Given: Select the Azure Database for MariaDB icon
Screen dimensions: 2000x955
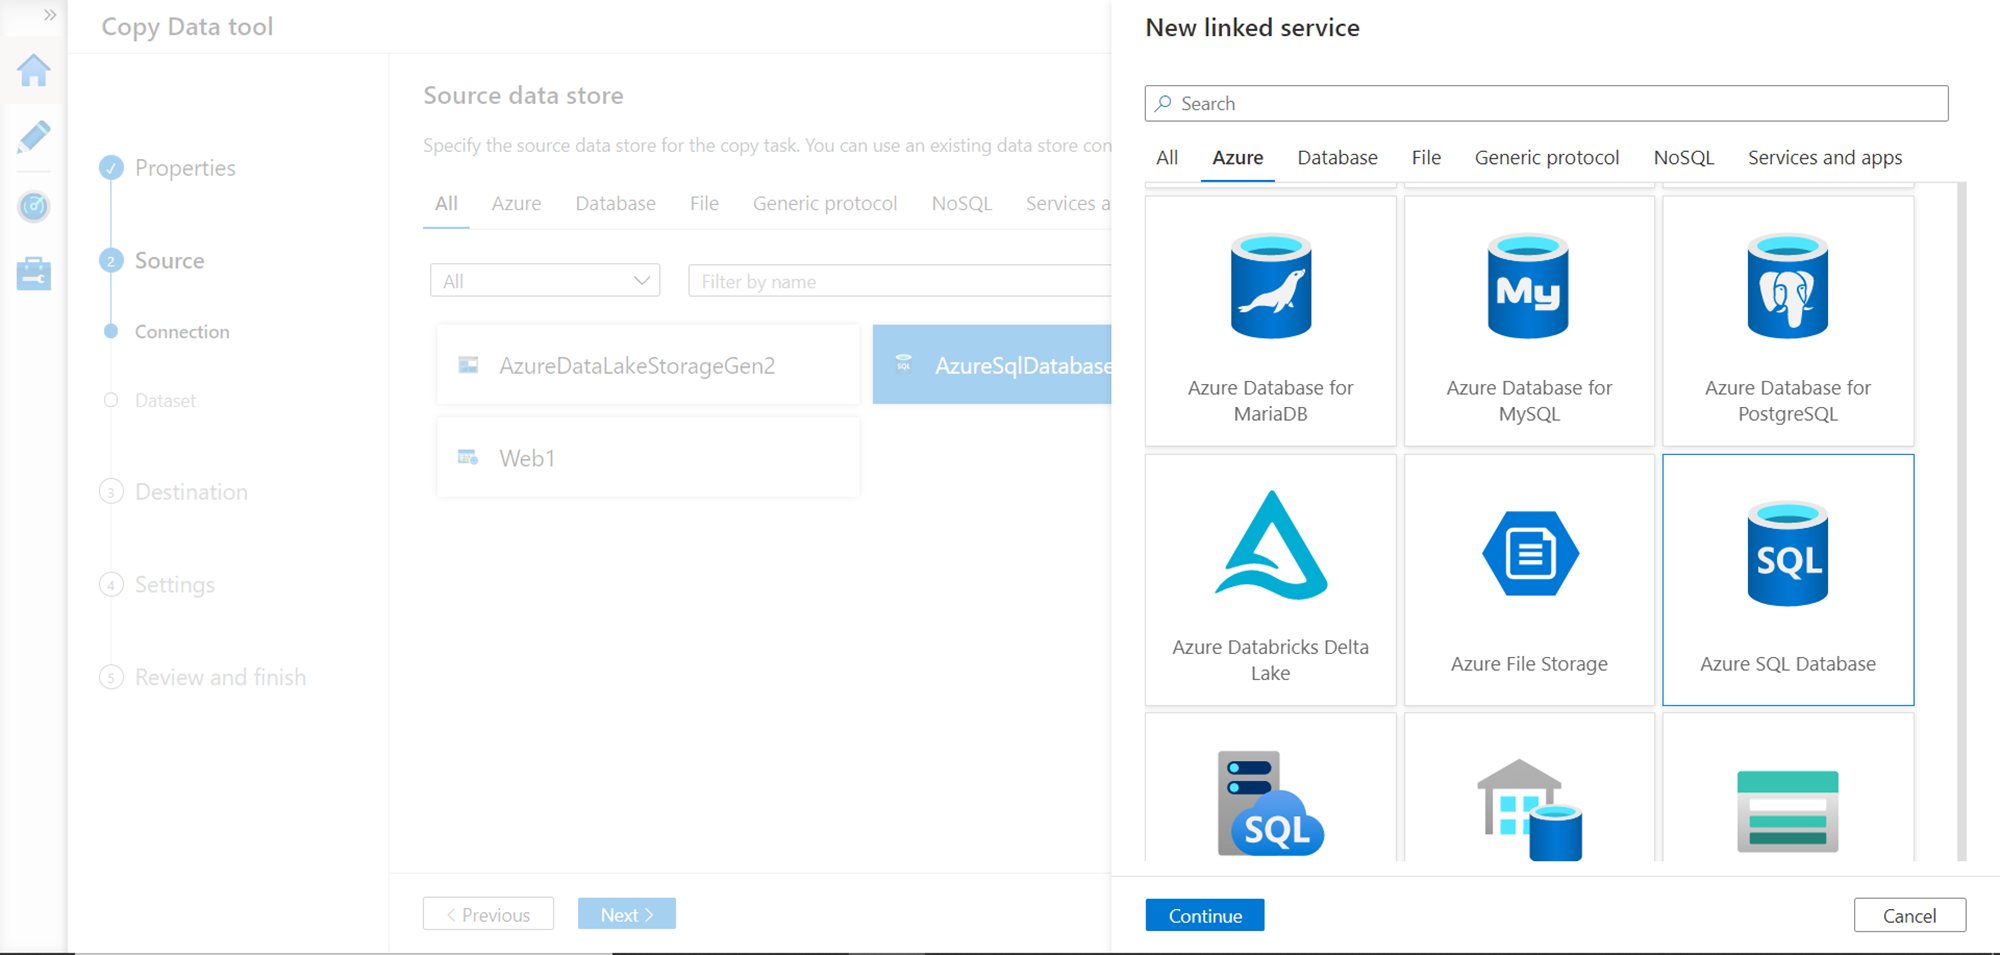Looking at the screenshot, I should coord(1271,286).
